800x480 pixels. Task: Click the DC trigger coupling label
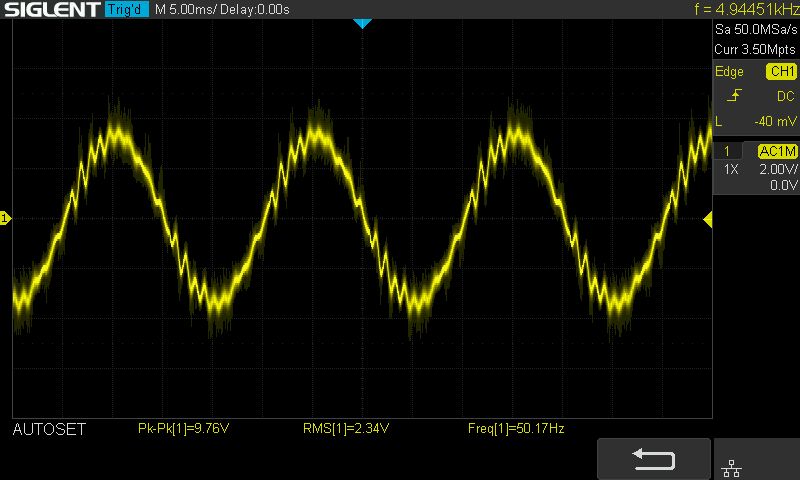pos(786,96)
